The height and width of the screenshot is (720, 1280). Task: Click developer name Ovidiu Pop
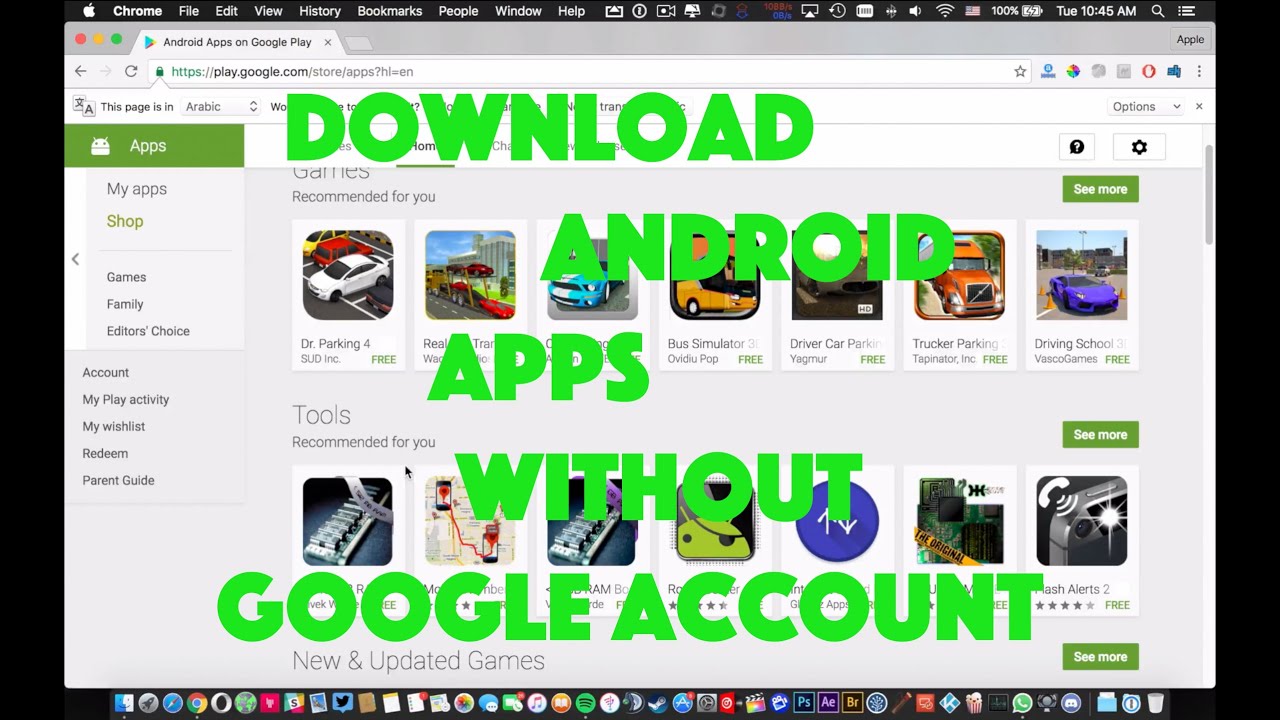(x=693, y=359)
